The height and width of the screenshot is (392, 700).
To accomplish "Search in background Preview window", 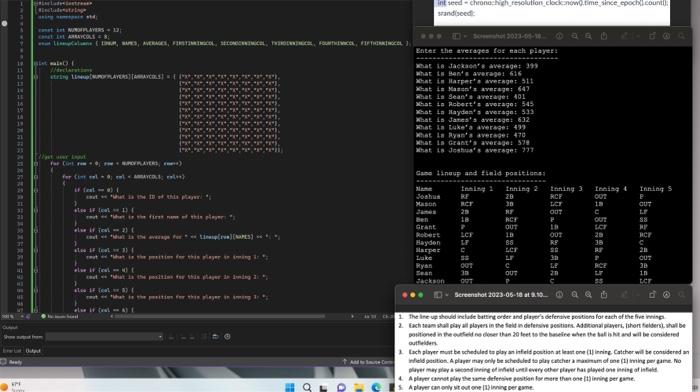I will click(x=682, y=36).
